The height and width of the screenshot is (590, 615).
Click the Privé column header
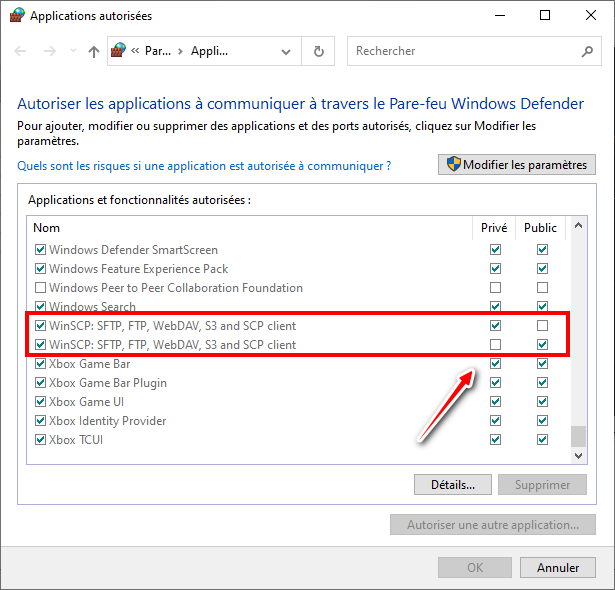tap(494, 228)
